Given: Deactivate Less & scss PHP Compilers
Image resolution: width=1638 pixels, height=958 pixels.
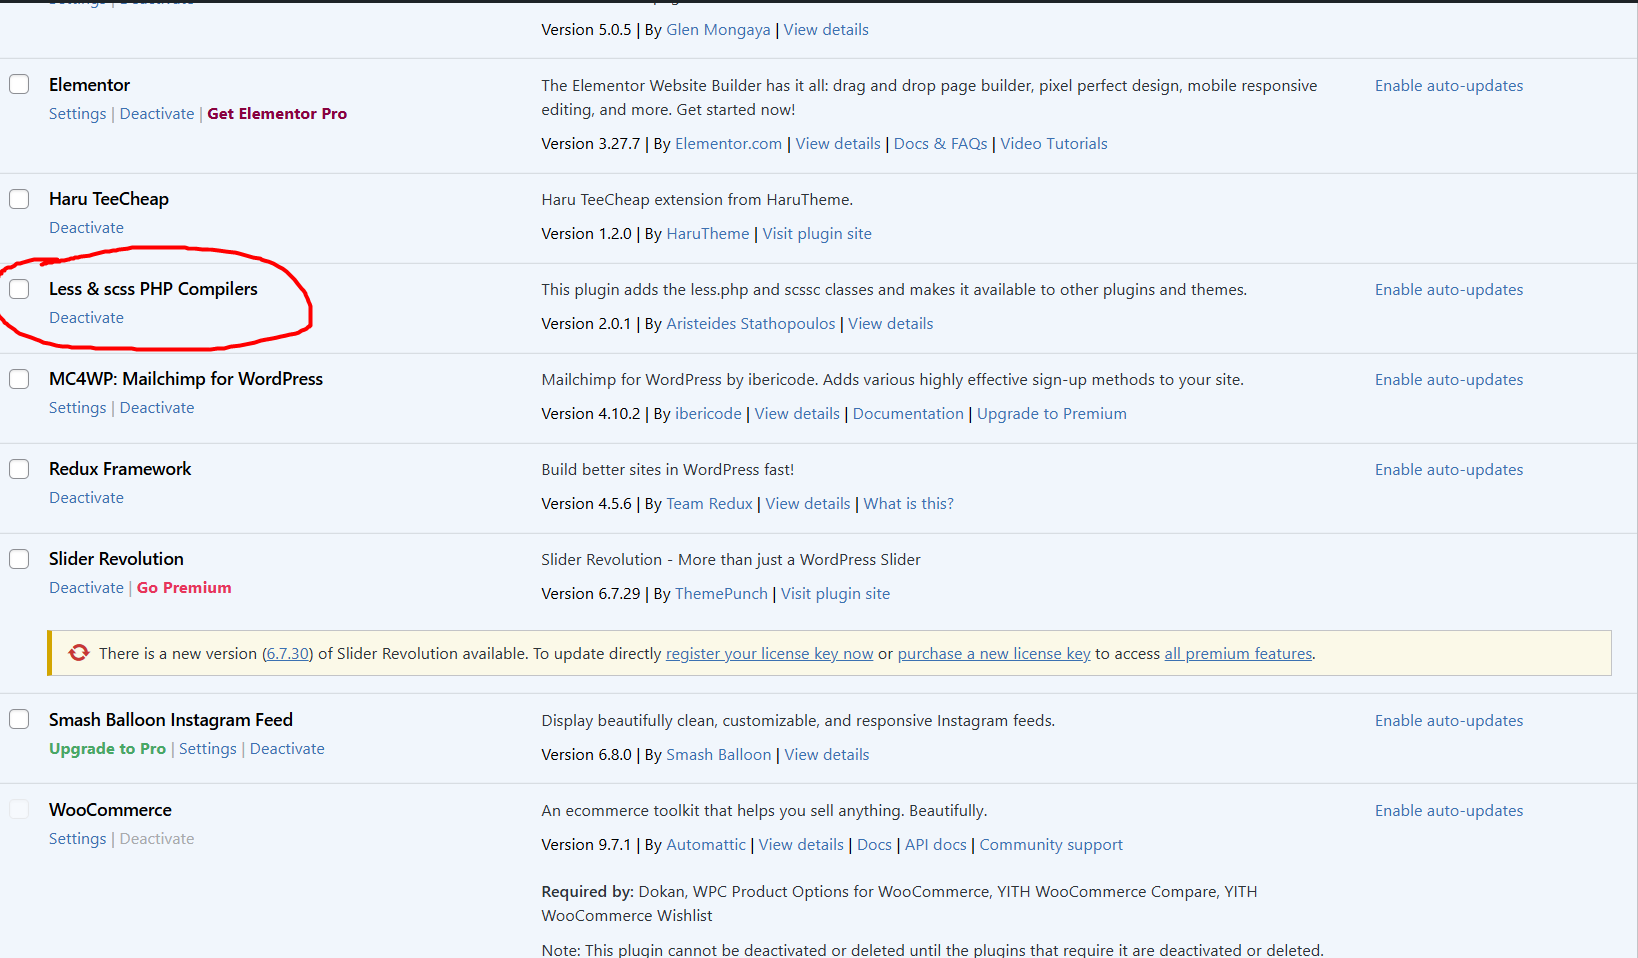Looking at the screenshot, I should coord(86,317).
